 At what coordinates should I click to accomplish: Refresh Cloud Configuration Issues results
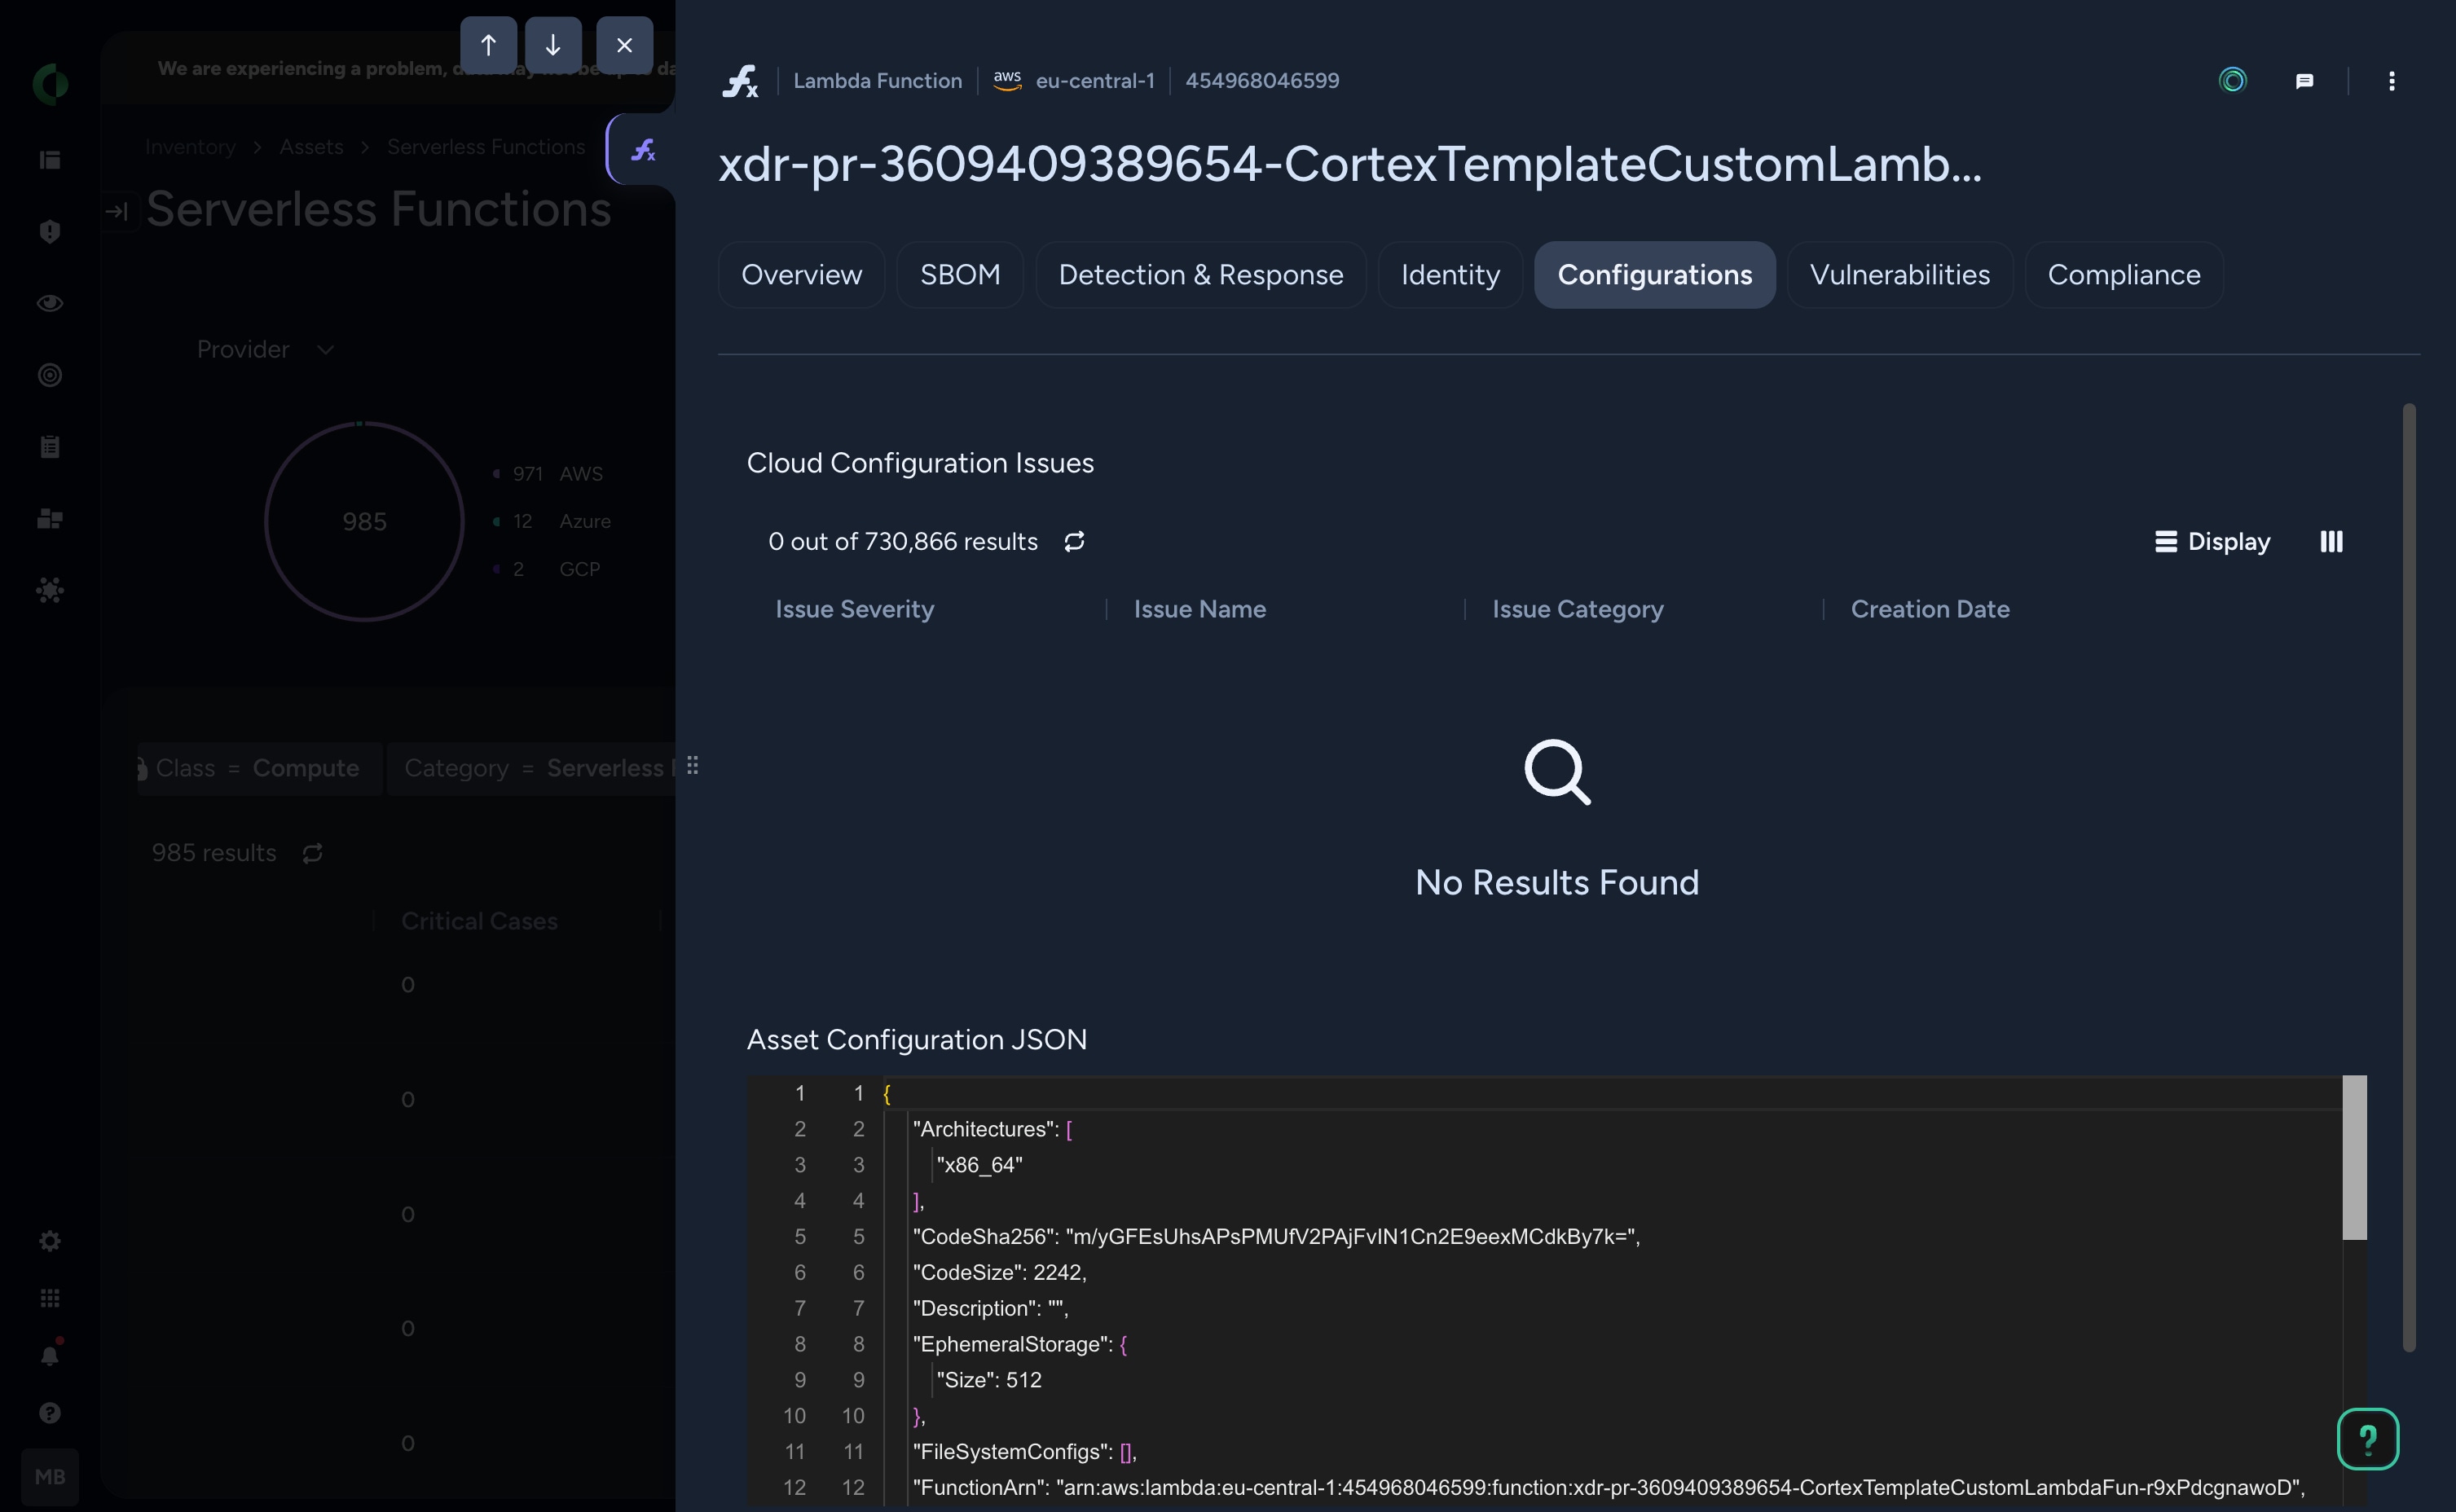click(x=1074, y=541)
